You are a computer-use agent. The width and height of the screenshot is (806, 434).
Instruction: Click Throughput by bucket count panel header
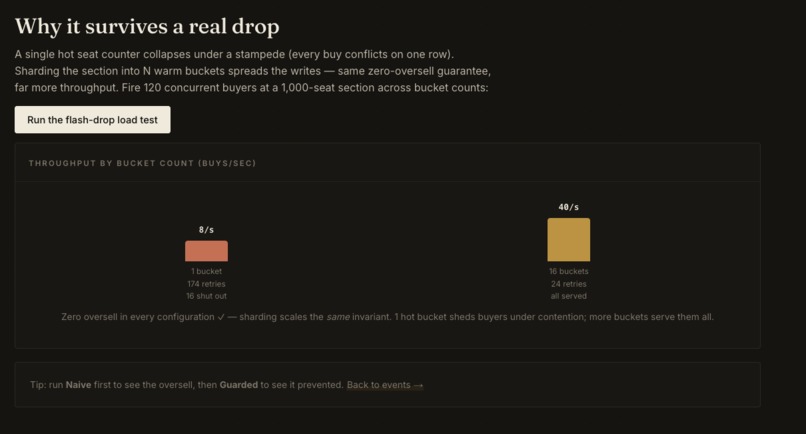pyautogui.click(x=142, y=163)
